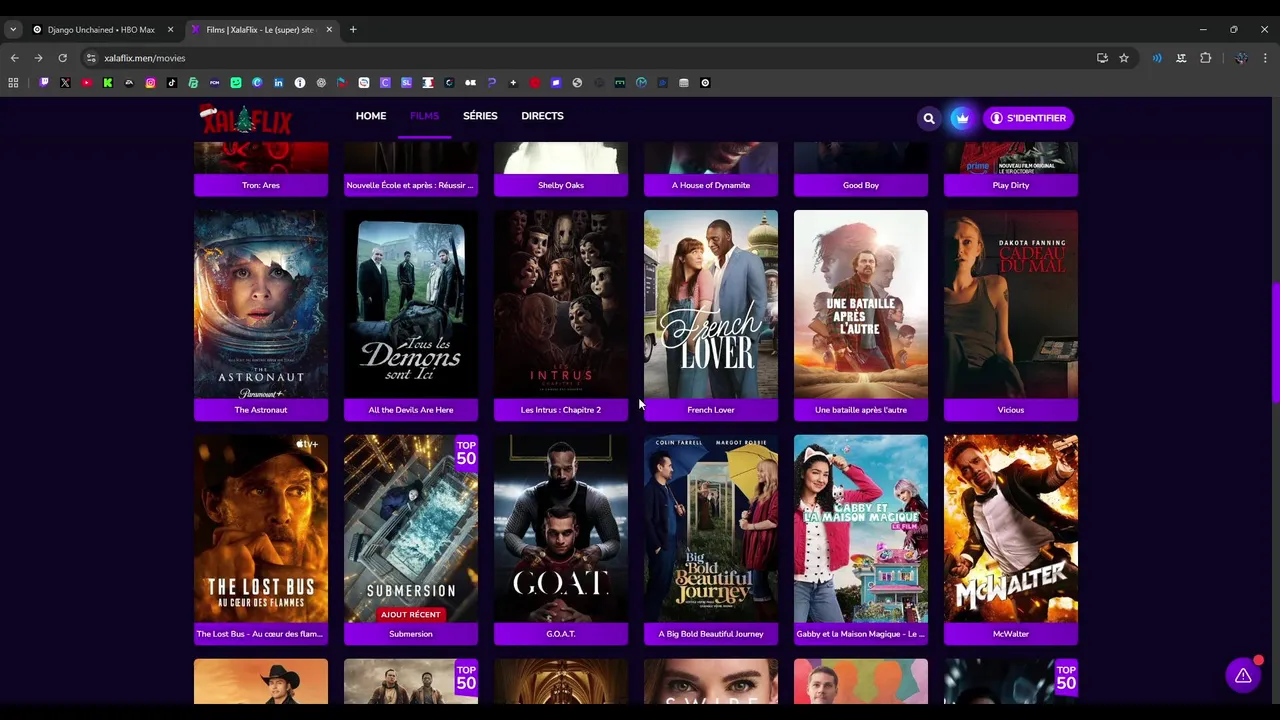Click the blue sound-wave extension icon
Screen dimensions: 1280x720
pyautogui.click(x=1157, y=58)
